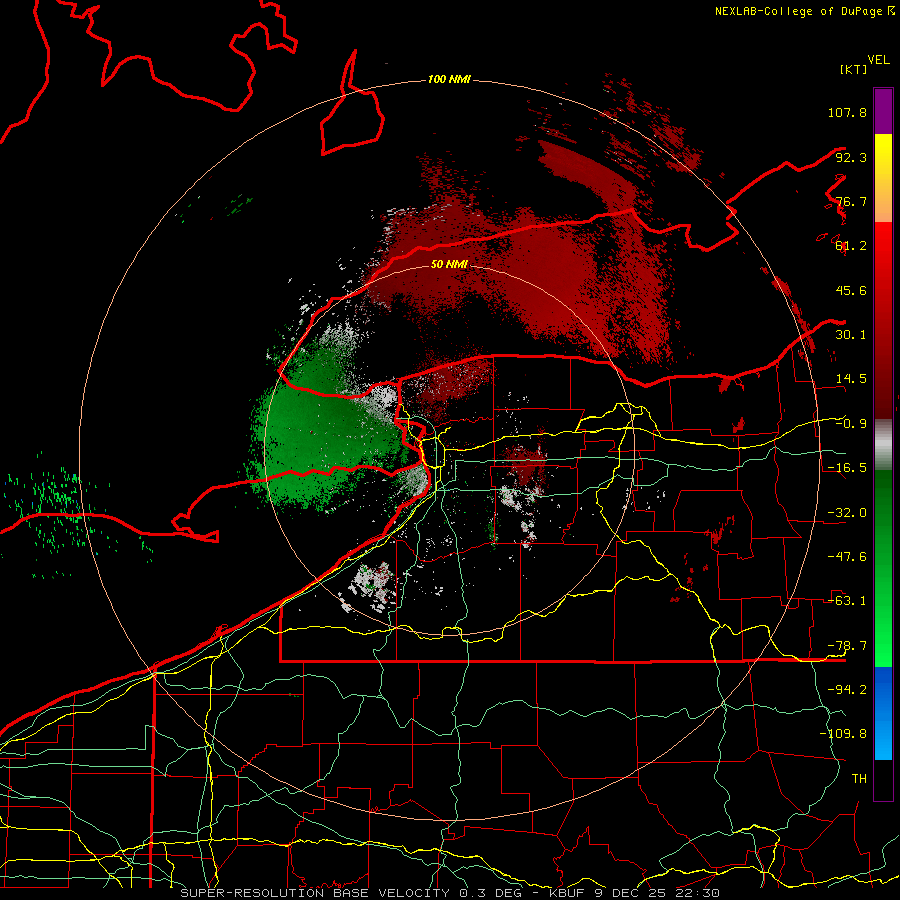Click the [KT] units label
900x900 pixels.
click(x=854, y=69)
